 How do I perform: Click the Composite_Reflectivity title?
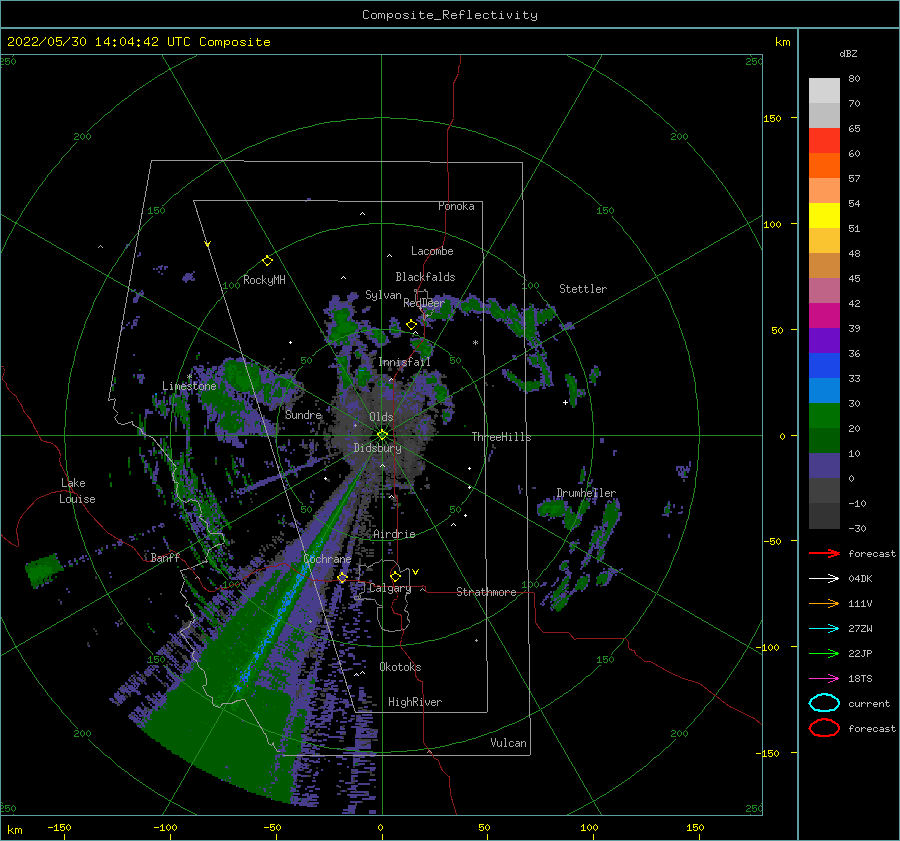click(450, 15)
